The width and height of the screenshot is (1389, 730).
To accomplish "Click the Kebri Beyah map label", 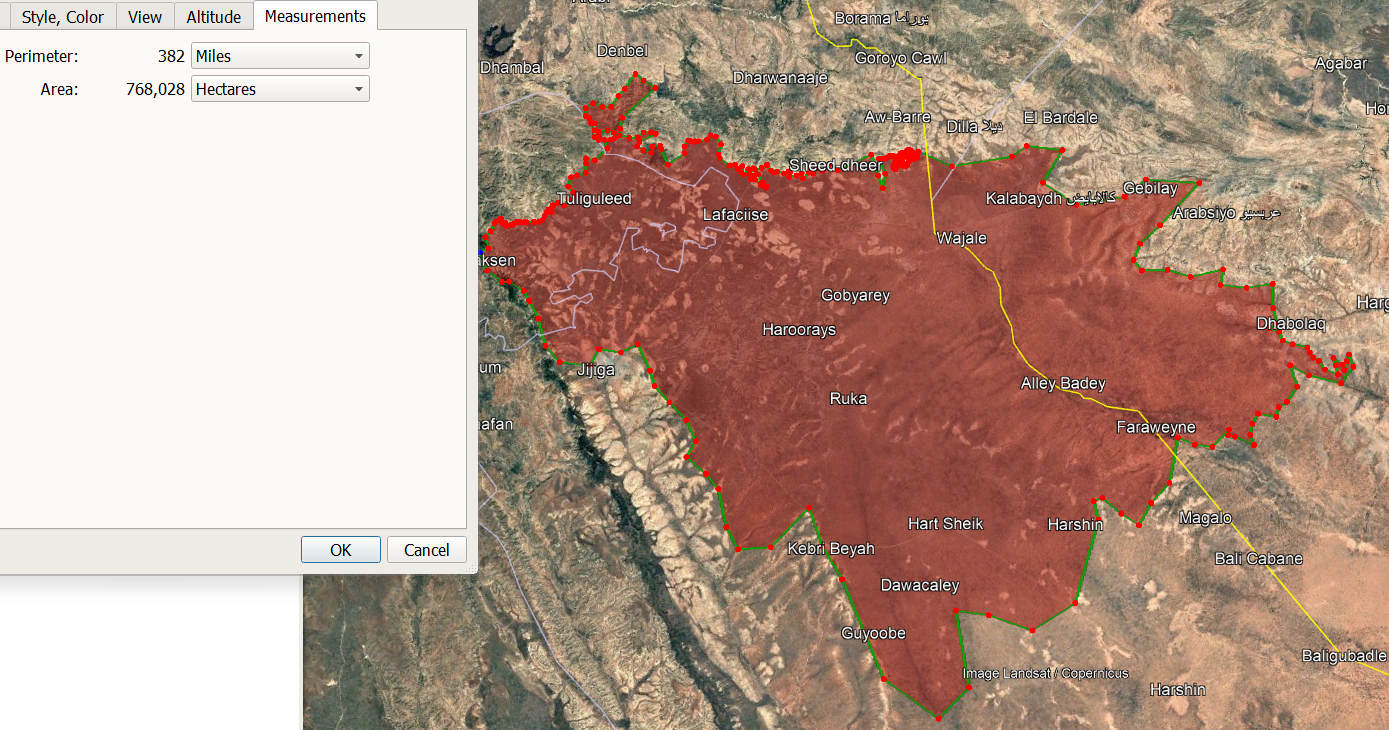I will tap(830, 548).
